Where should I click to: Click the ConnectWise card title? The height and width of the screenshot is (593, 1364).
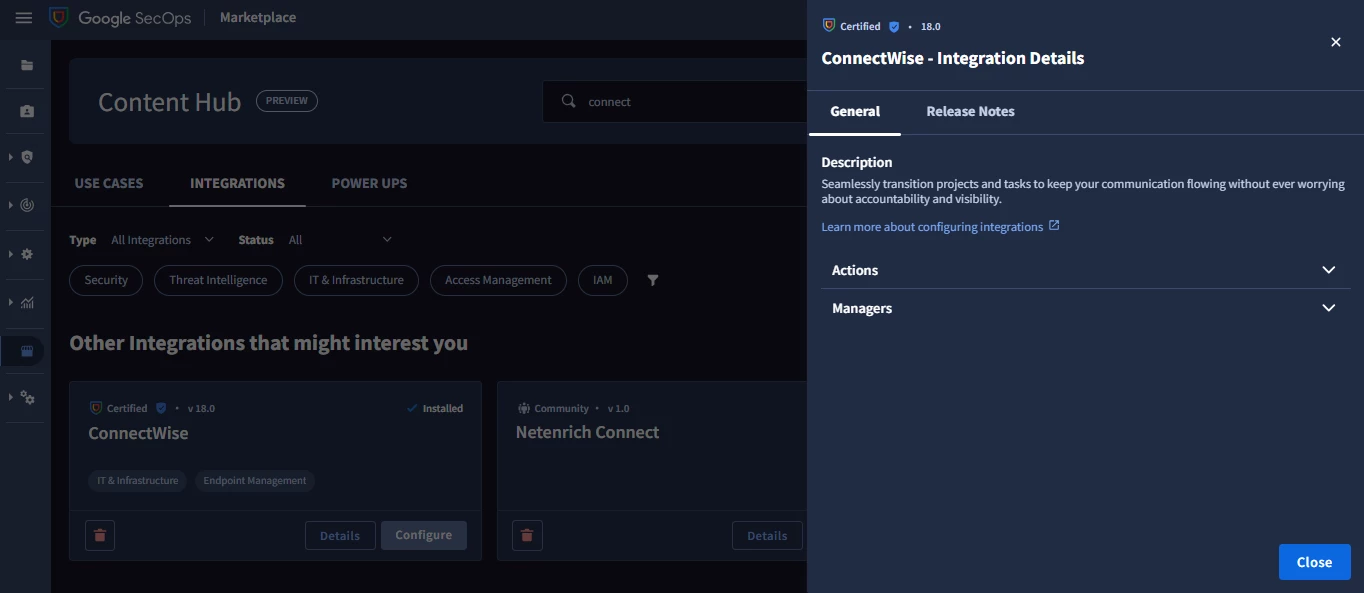[138, 433]
